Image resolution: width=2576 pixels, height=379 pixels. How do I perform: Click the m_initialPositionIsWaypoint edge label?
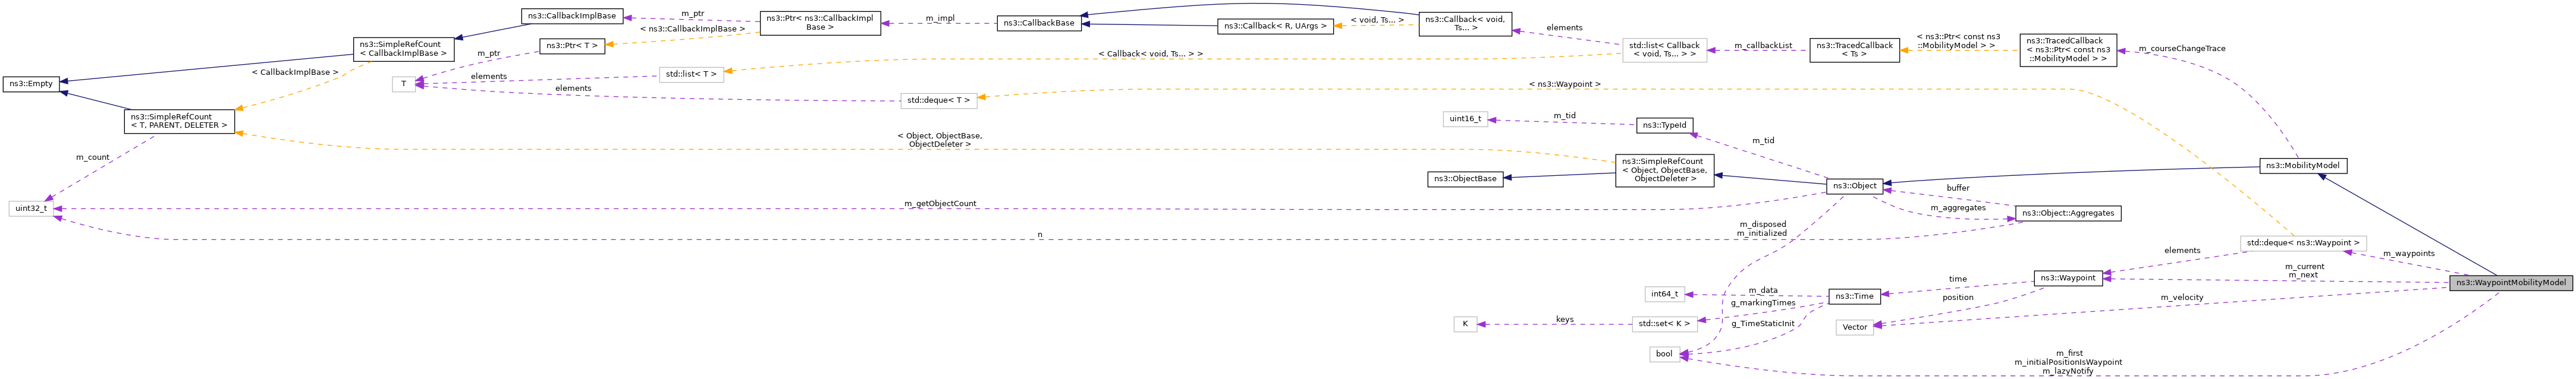click(x=2068, y=362)
